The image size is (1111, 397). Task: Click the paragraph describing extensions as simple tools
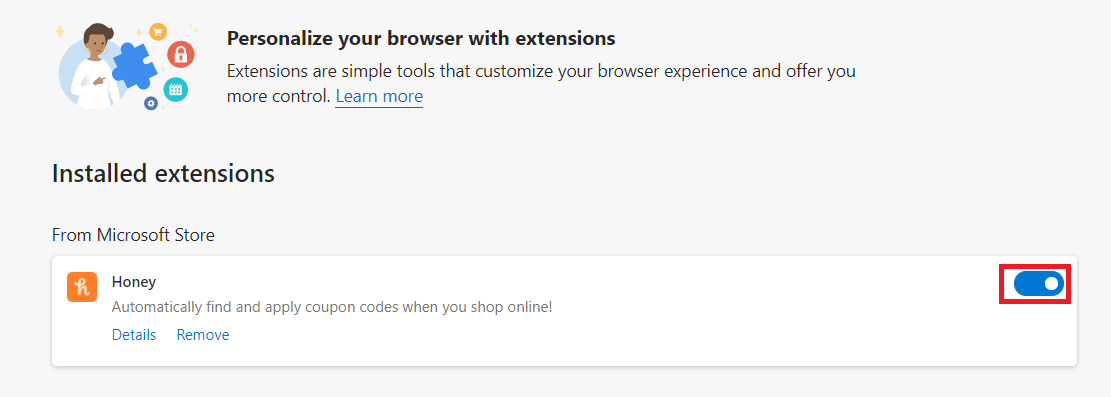541,84
